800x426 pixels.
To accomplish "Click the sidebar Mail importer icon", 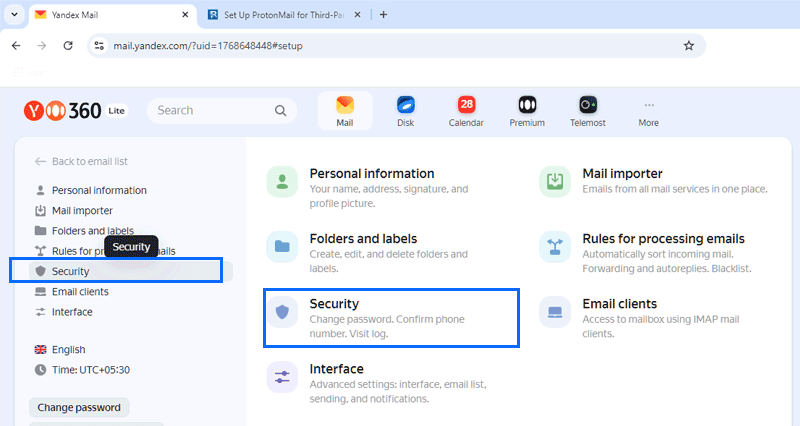I will pyautogui.click(x=40, y=211).
